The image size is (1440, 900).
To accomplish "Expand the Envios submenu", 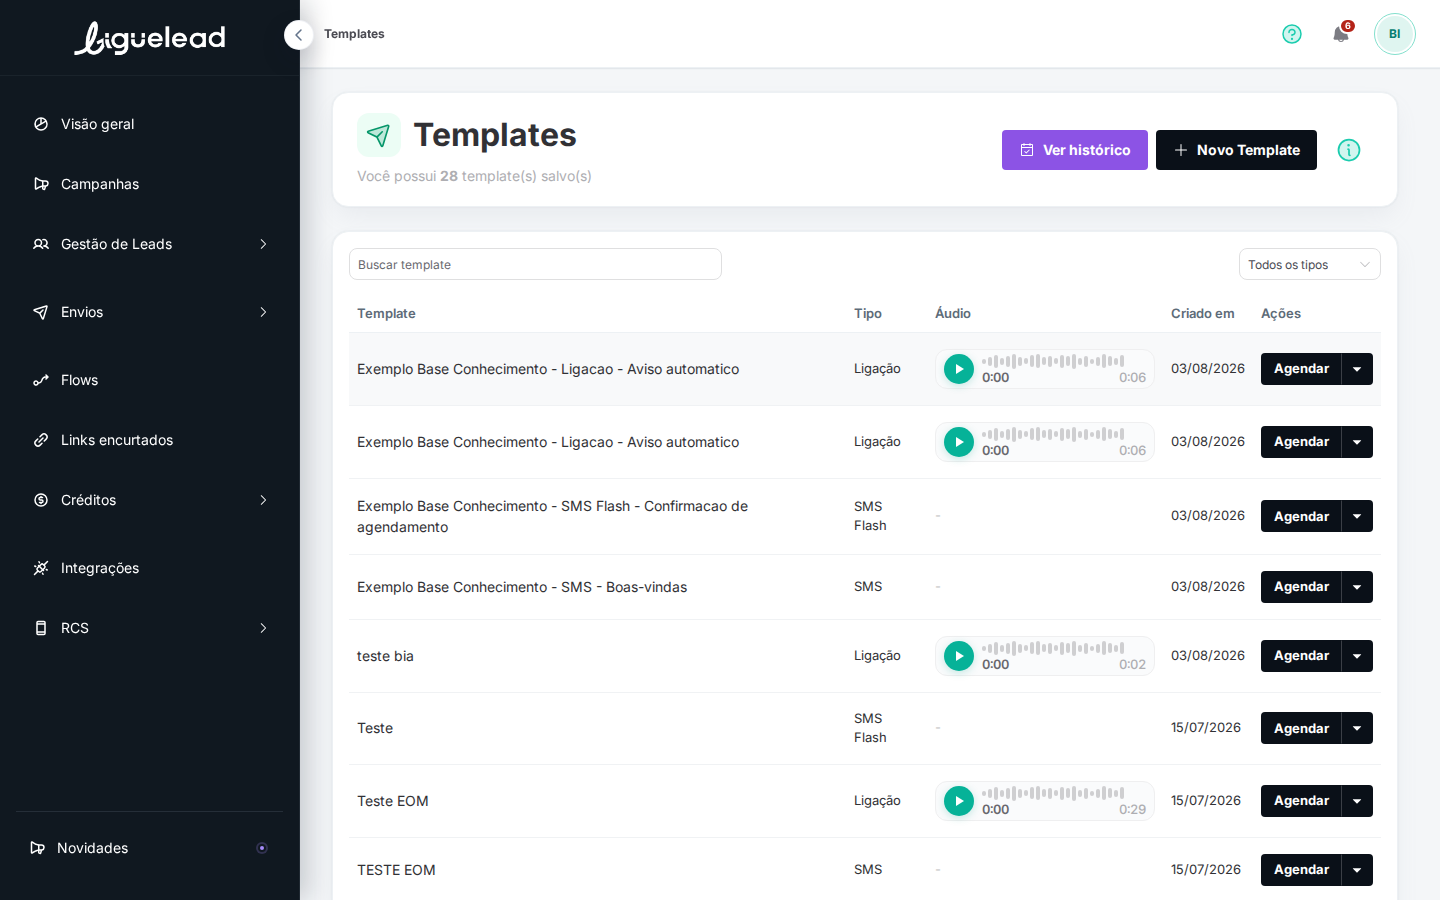I will [x=263, y=312].
